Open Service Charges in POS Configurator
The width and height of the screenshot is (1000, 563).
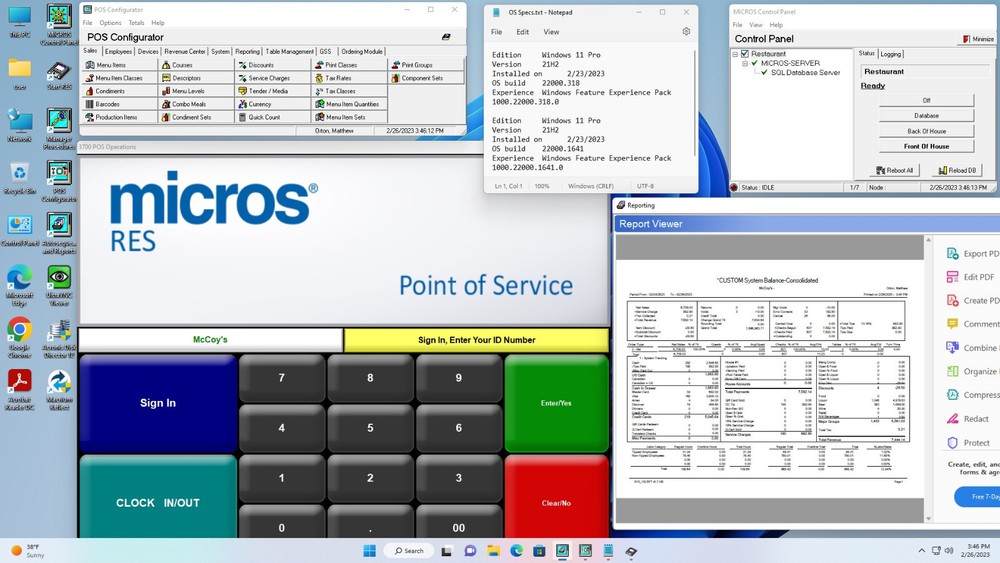pos(272,78)
